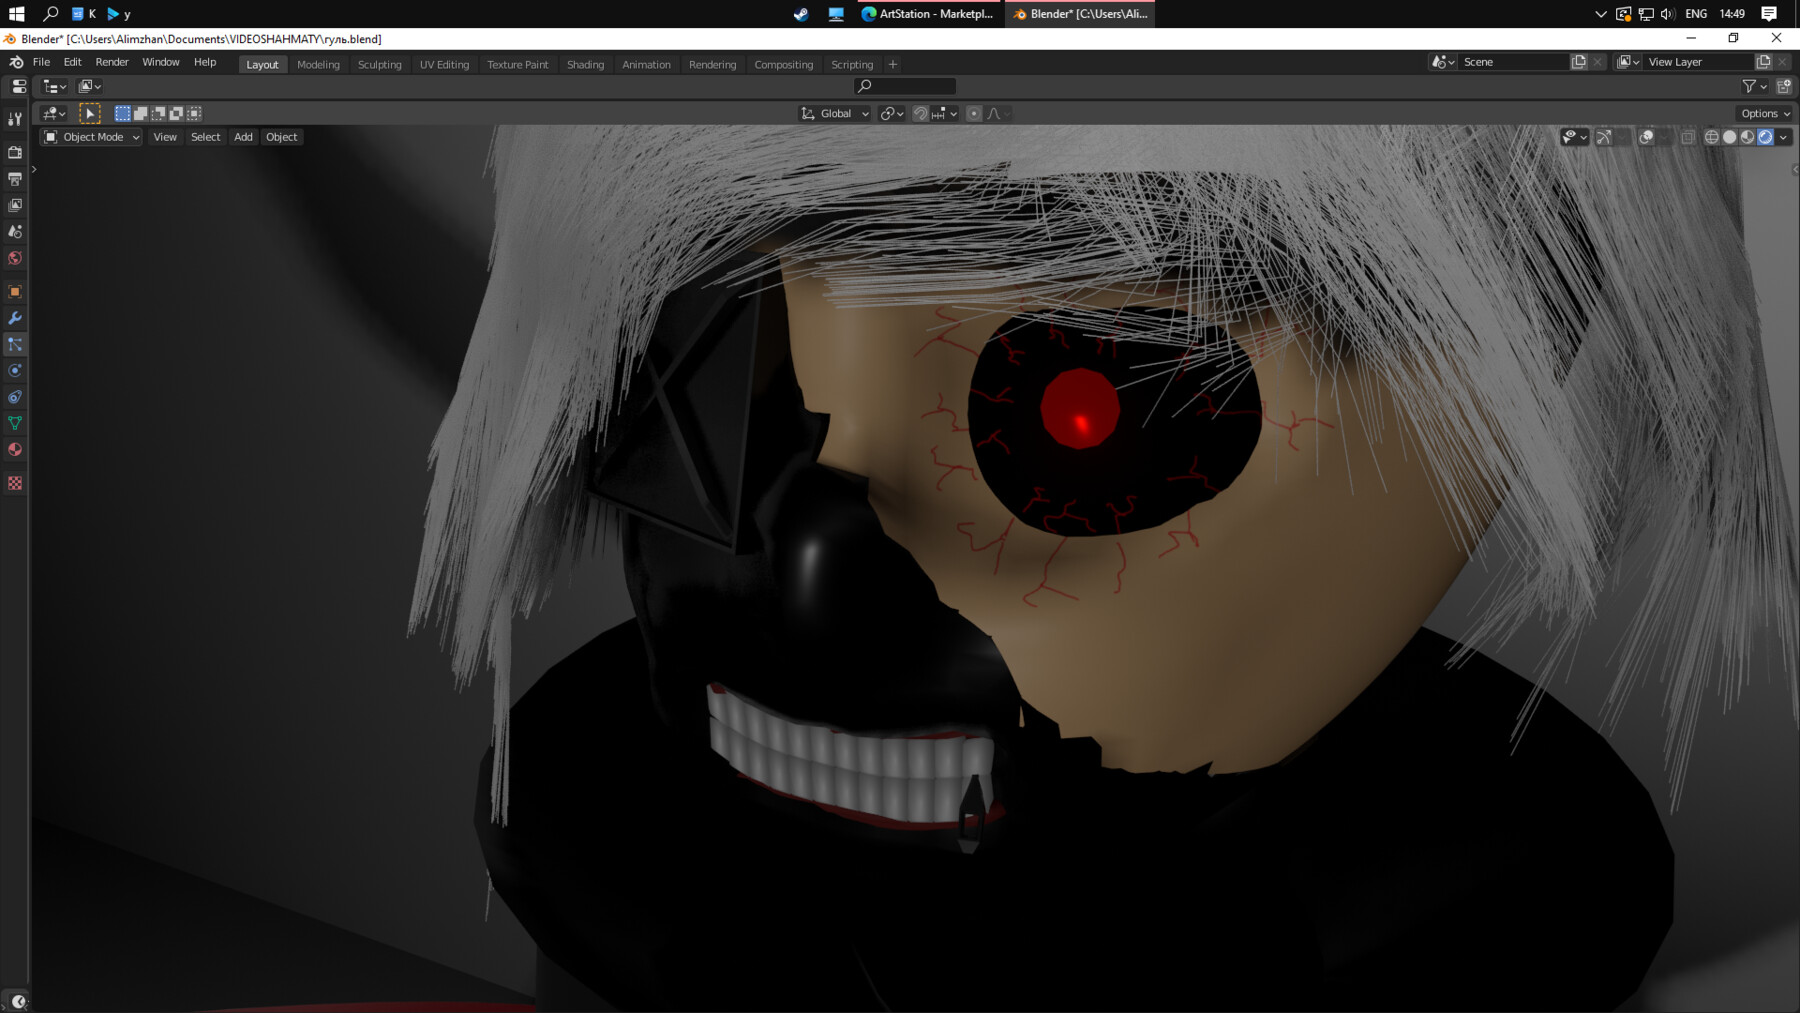Open the Texture properties tab
Screen dimensions: 1800x1013
coord(15,483)
